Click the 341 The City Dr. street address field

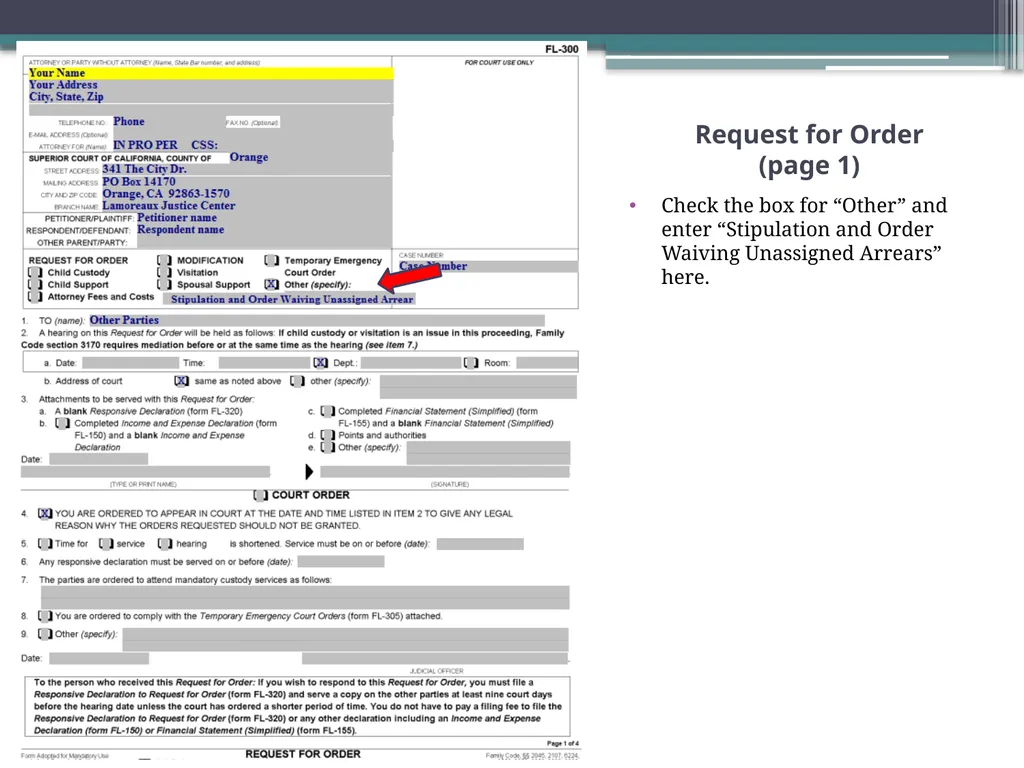[246, 169]
